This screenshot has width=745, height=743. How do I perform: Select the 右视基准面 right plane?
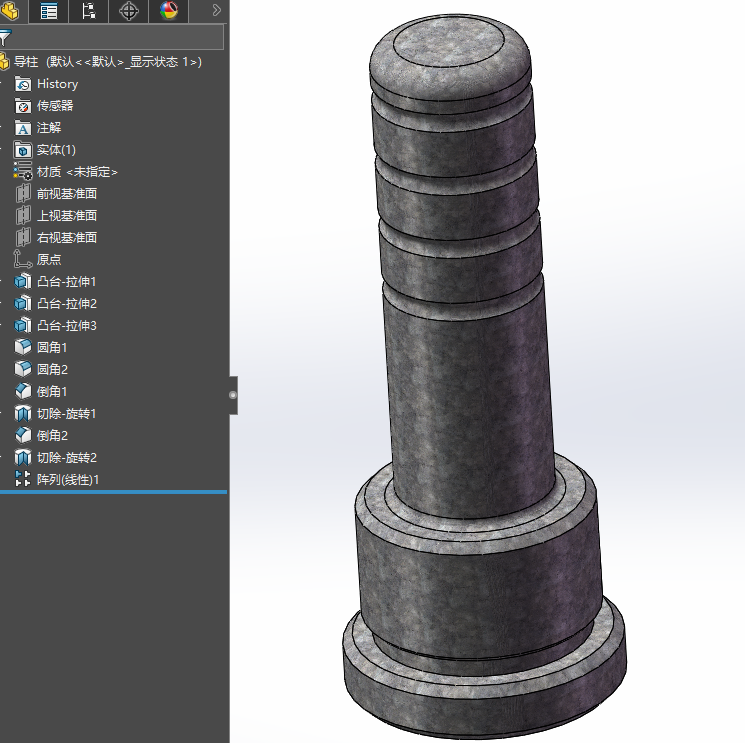(x=67, y=238)
